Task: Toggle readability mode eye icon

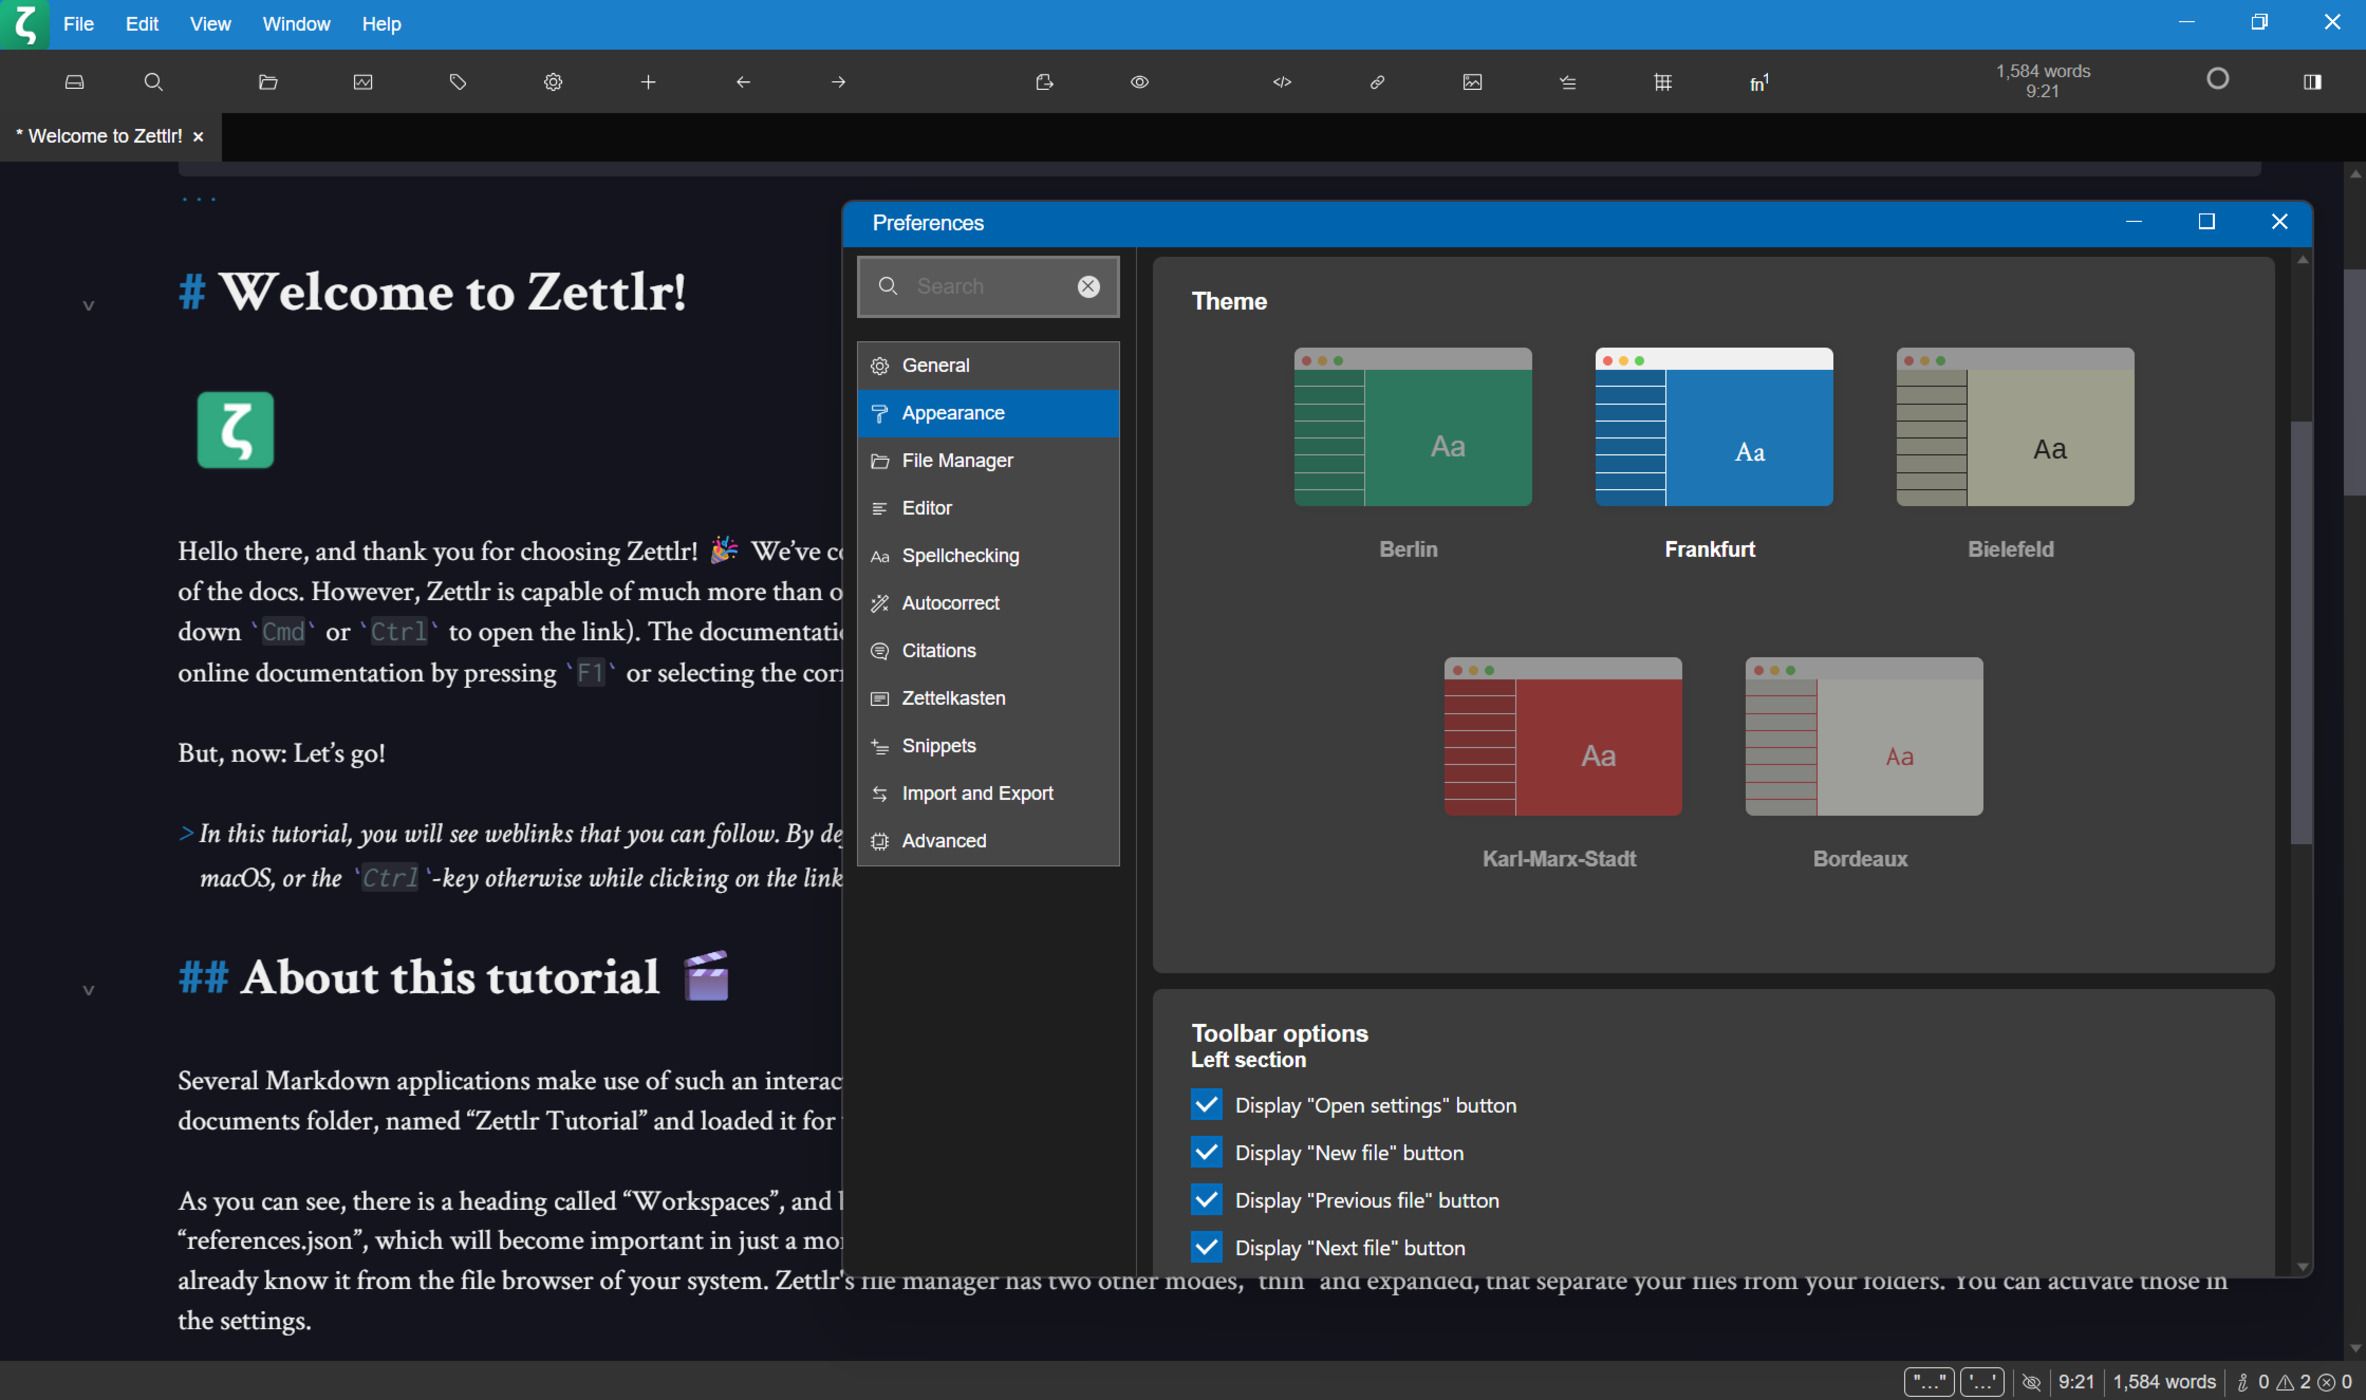Action: point(1140,82)
